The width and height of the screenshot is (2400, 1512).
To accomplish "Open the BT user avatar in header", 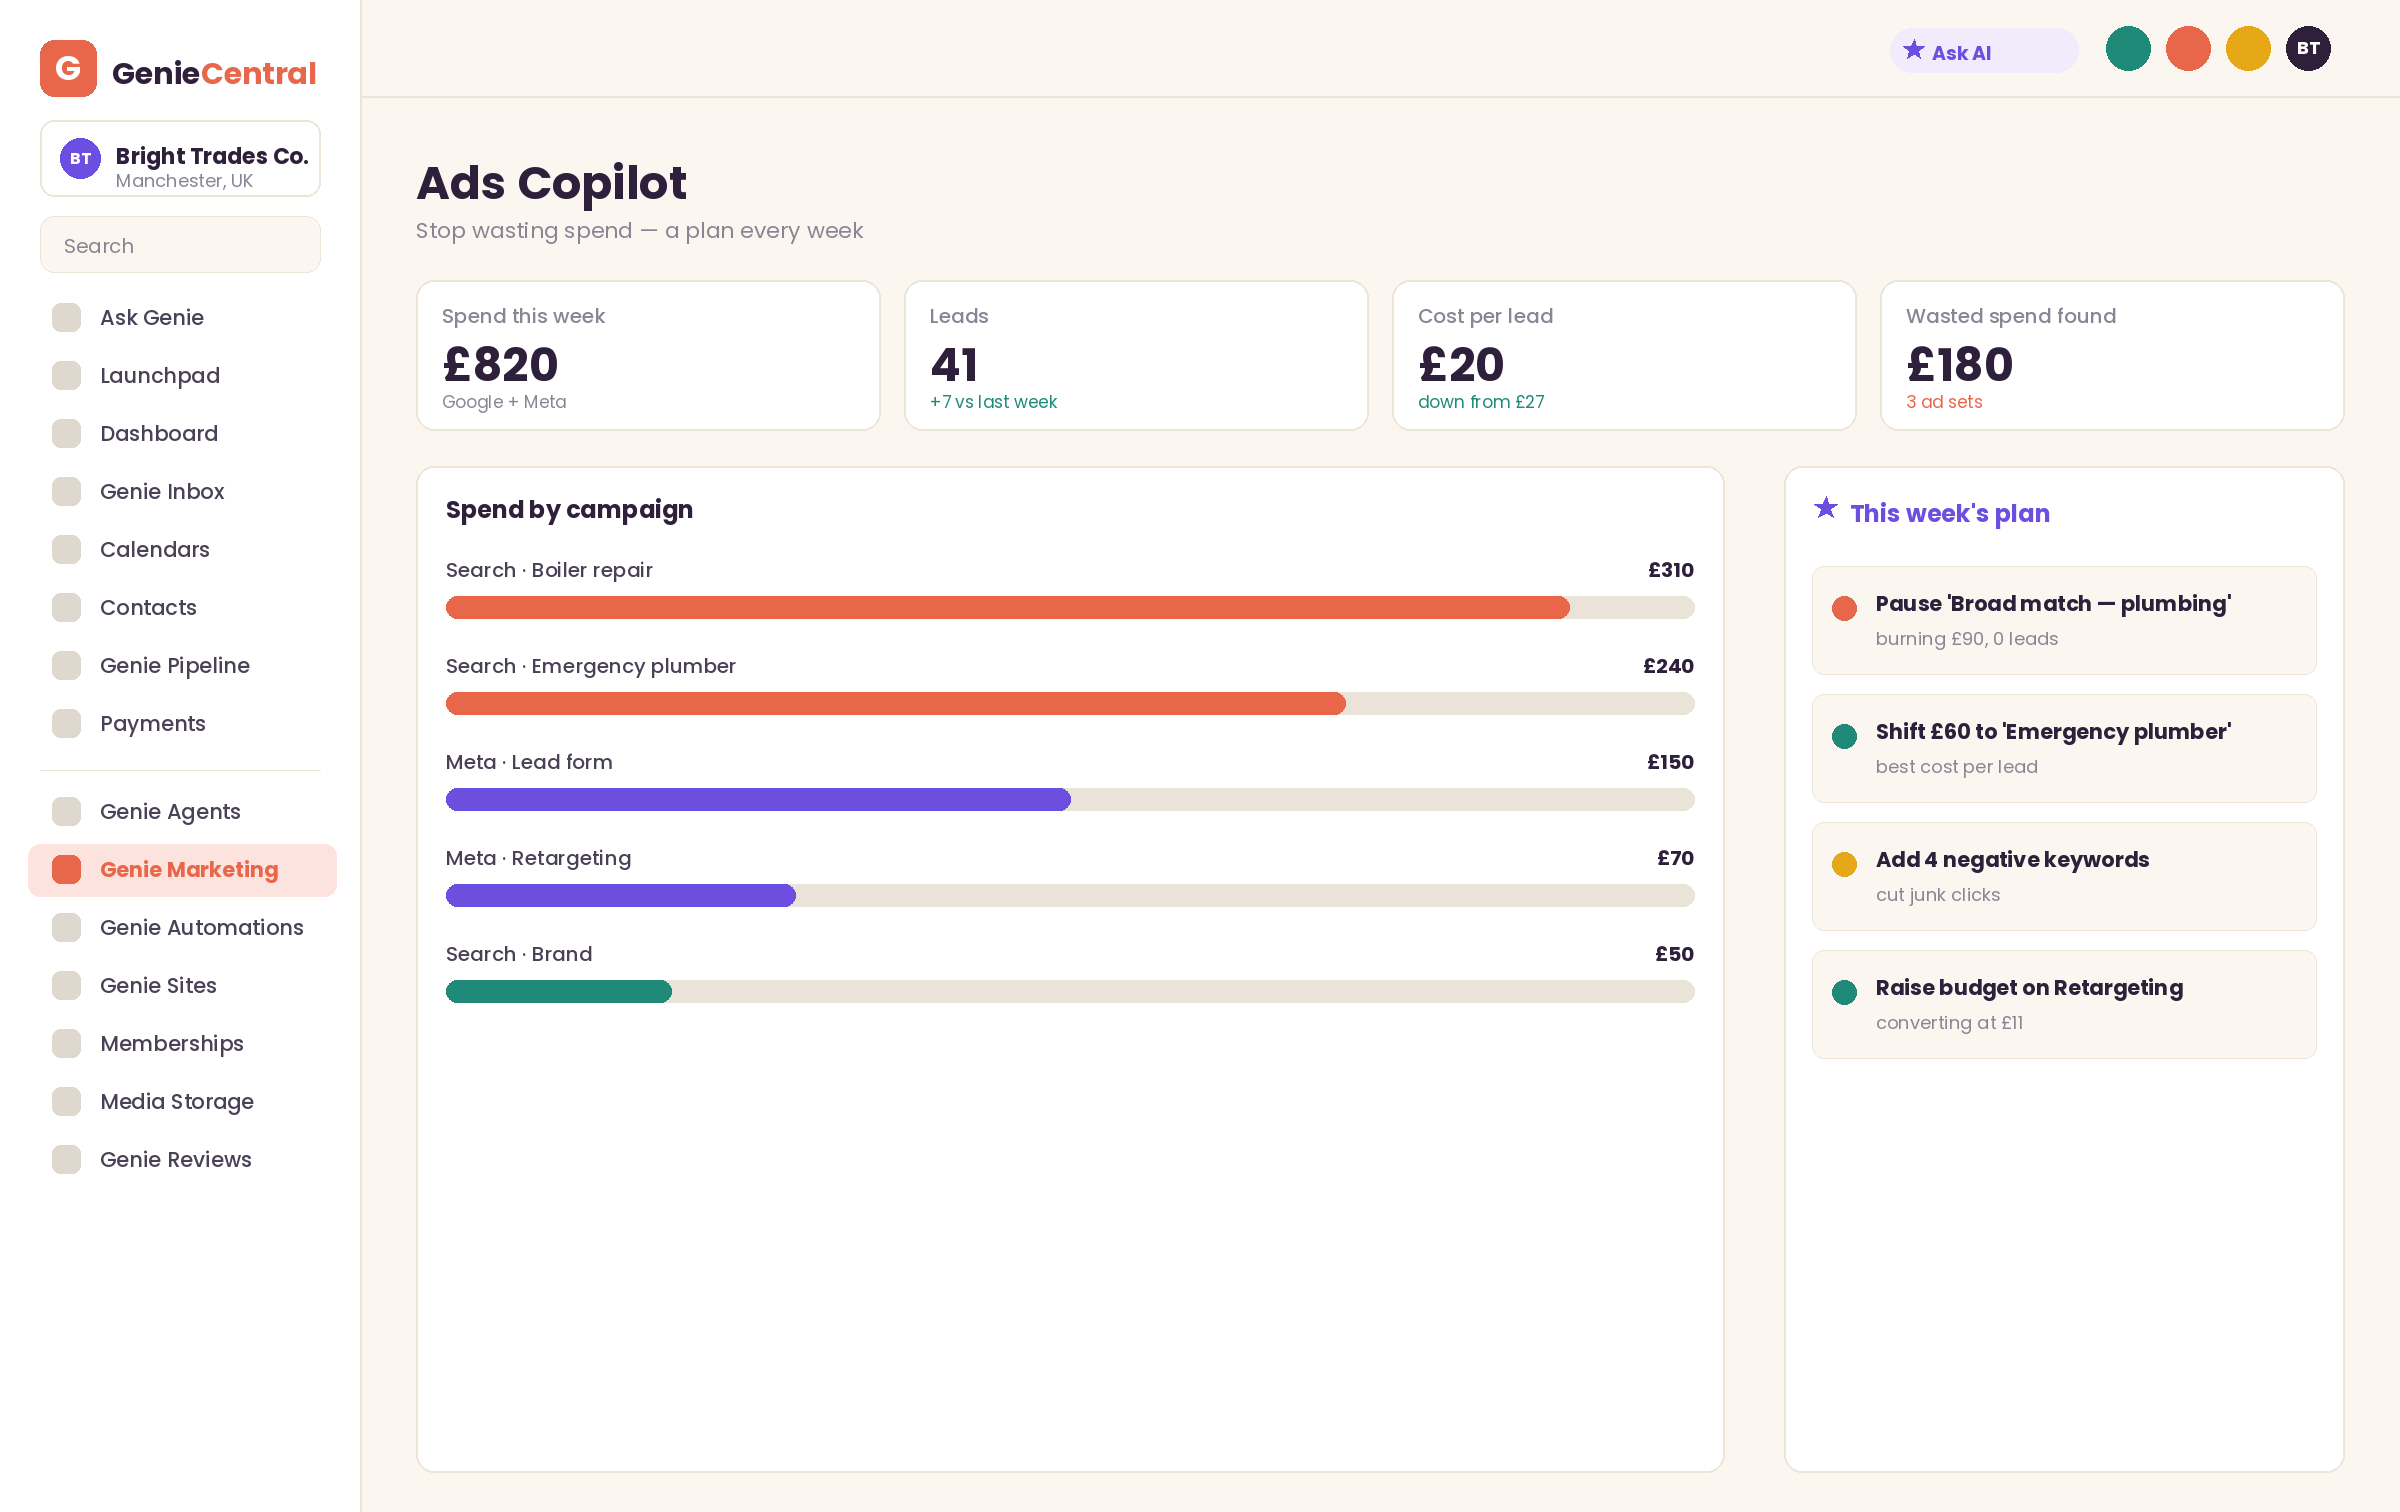I will tap(2308, 48).
